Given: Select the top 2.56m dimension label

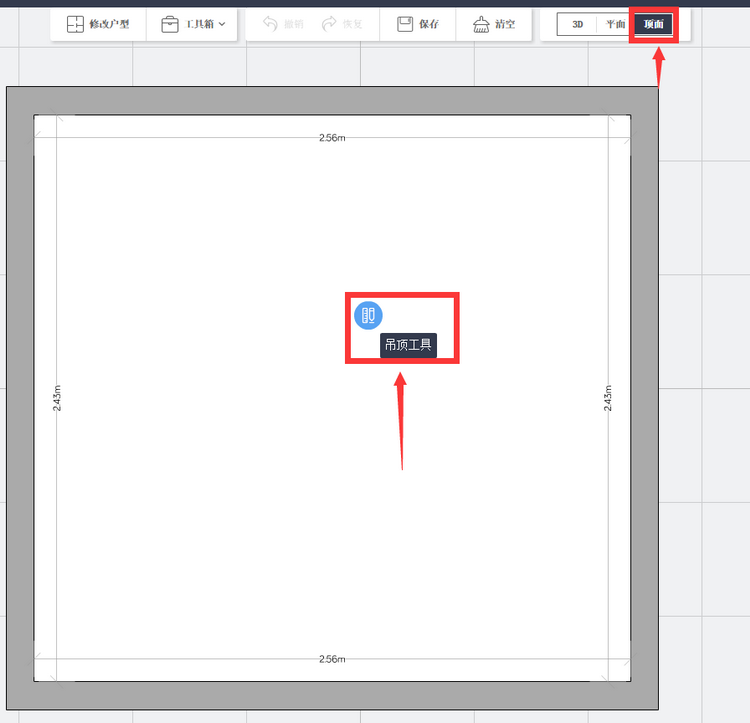Looking at the screenshot, I should pos(332,138).
